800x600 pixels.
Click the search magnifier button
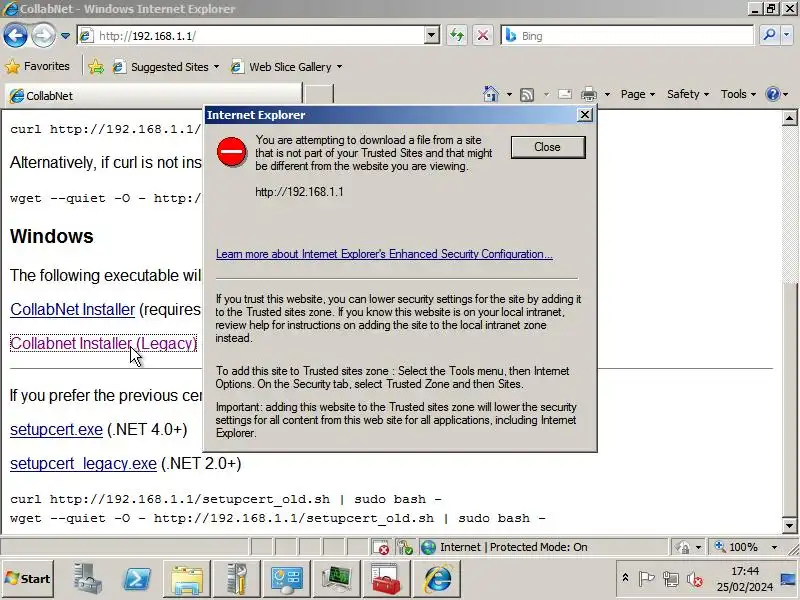(769, 35)
